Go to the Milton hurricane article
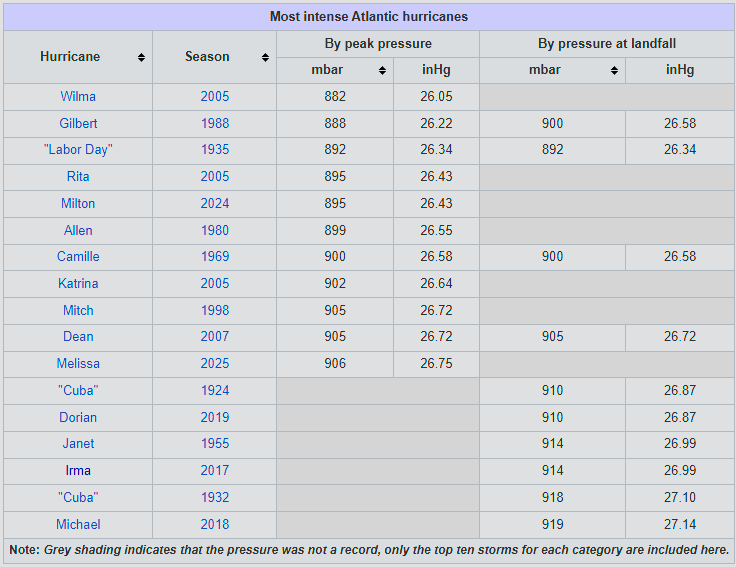The width and height of the screenshot is (736, 567). [x=78, y=203]
